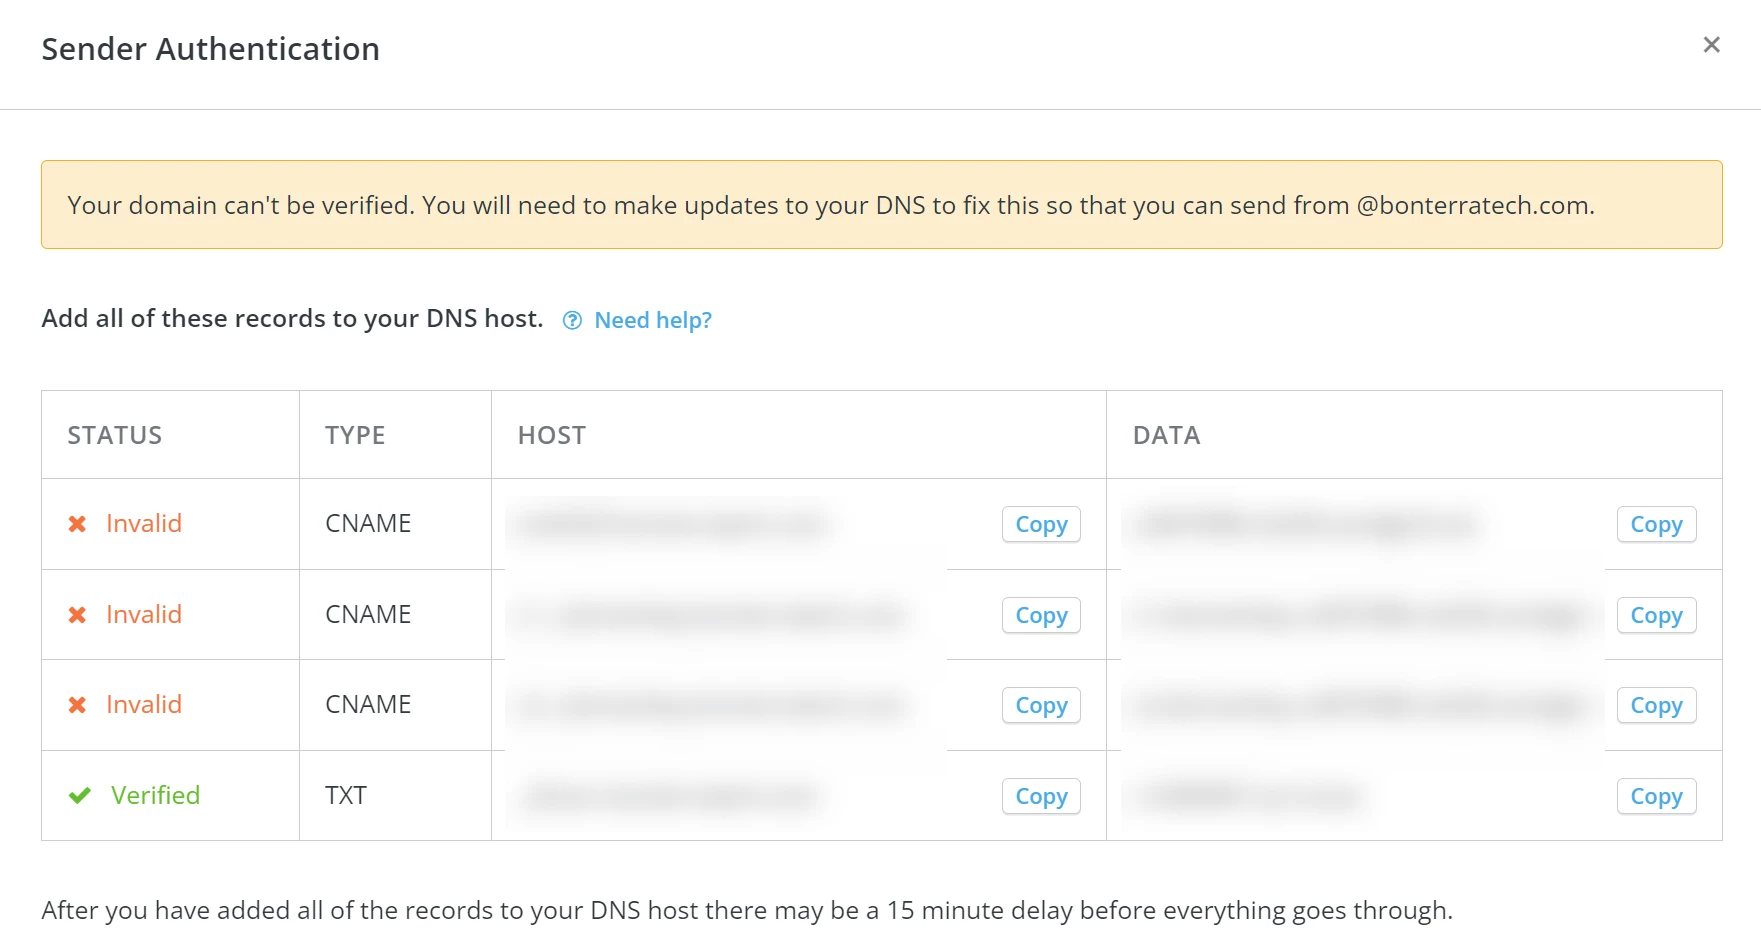The image size is (1761, 945).
Task: Copy the data of the second CNAME record
Action: point(1655,615)
